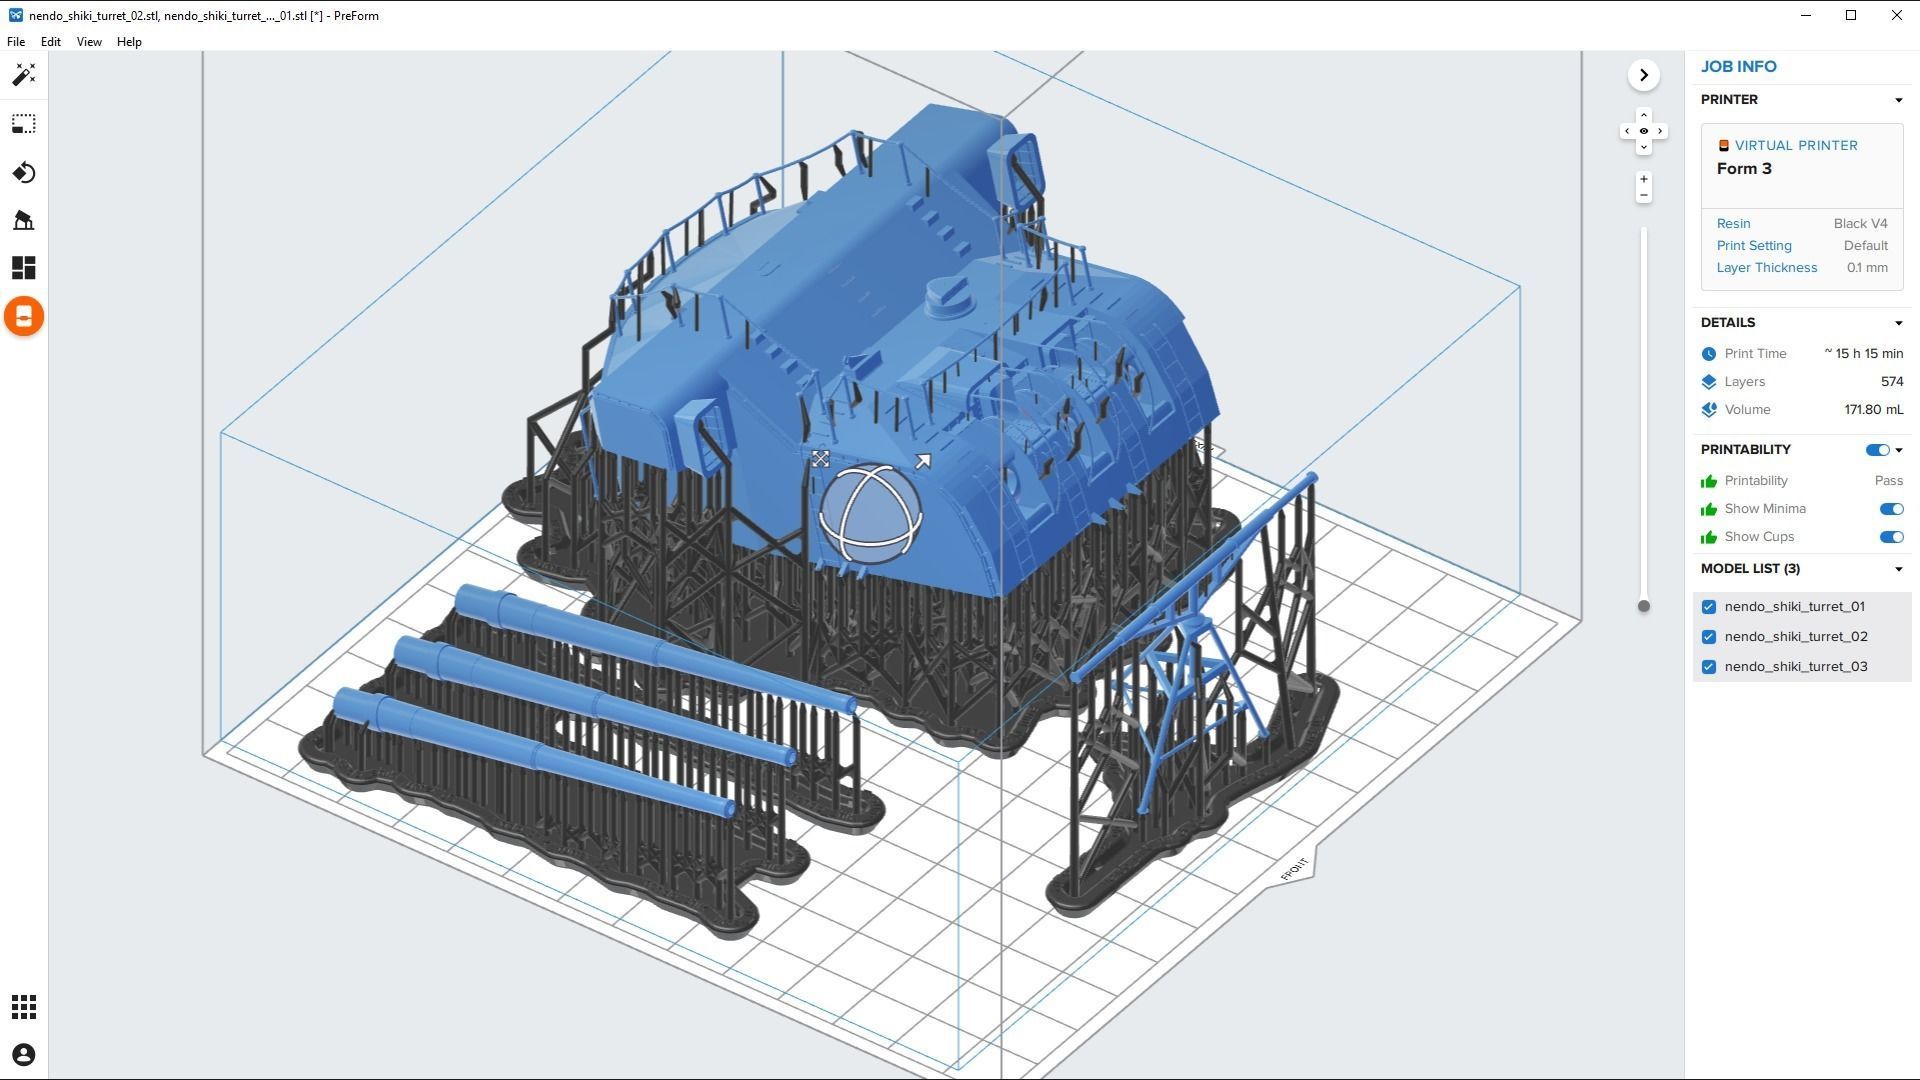
Task: Click the orange Start Print button icon
Action: click(24, 317)
